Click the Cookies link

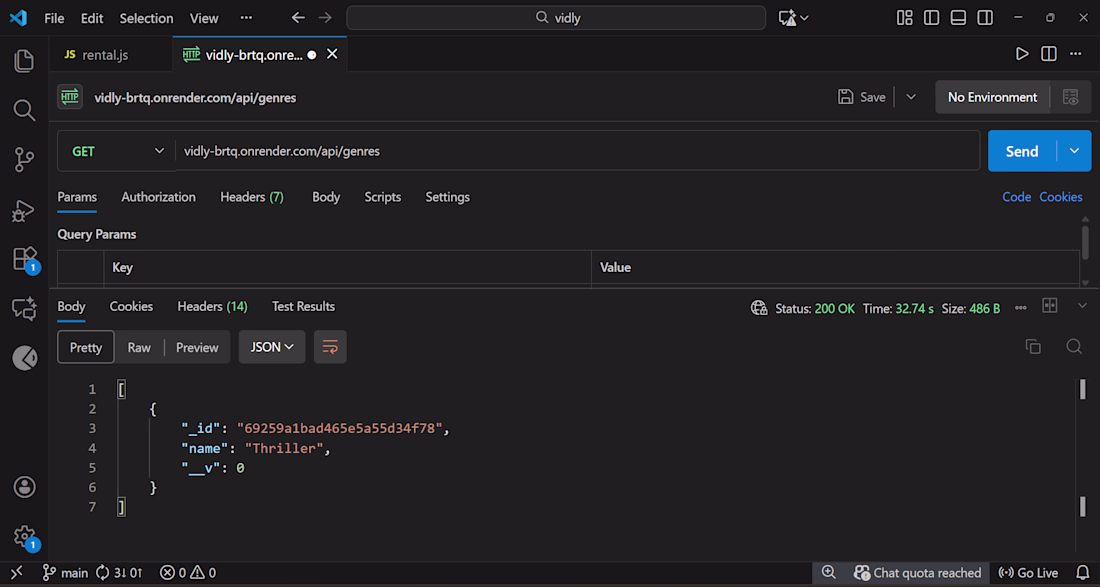[1060, 197]
